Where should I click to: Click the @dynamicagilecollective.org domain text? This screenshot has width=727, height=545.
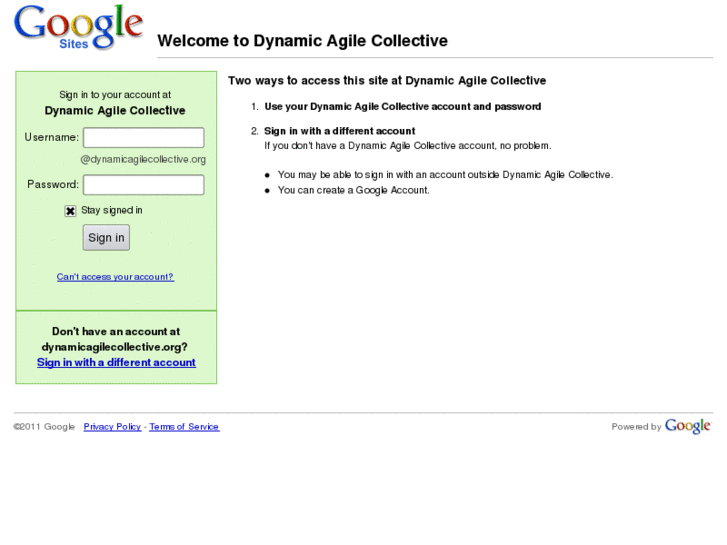(x=143, y=160)
